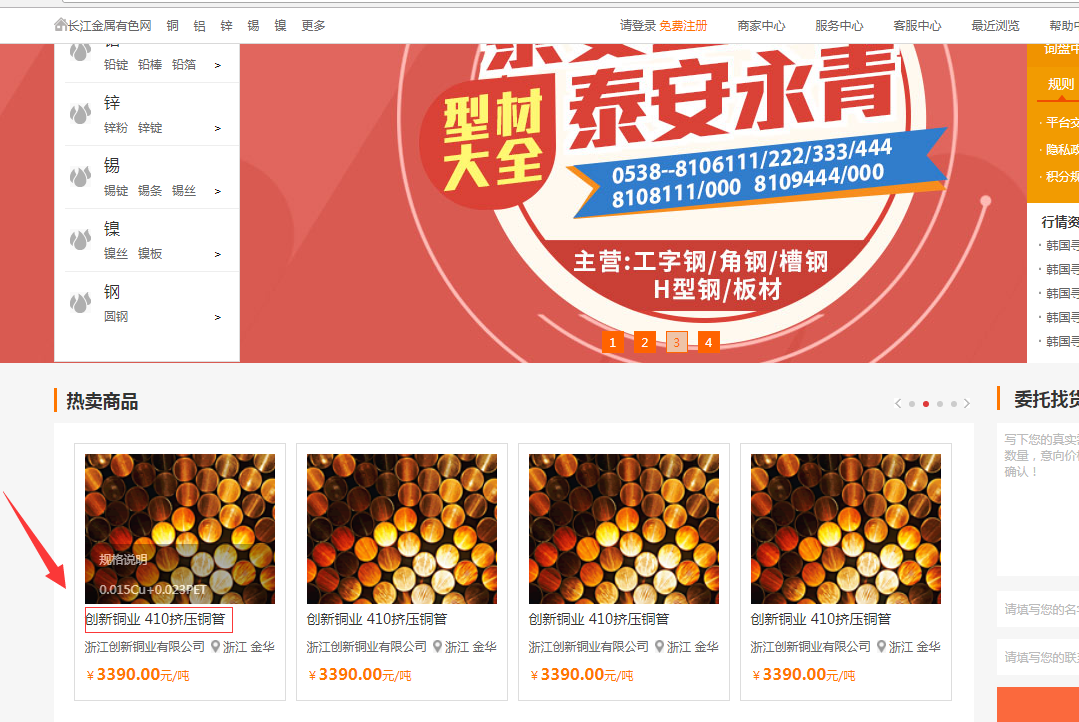Open the 镍丝 subcategory link

116,254
